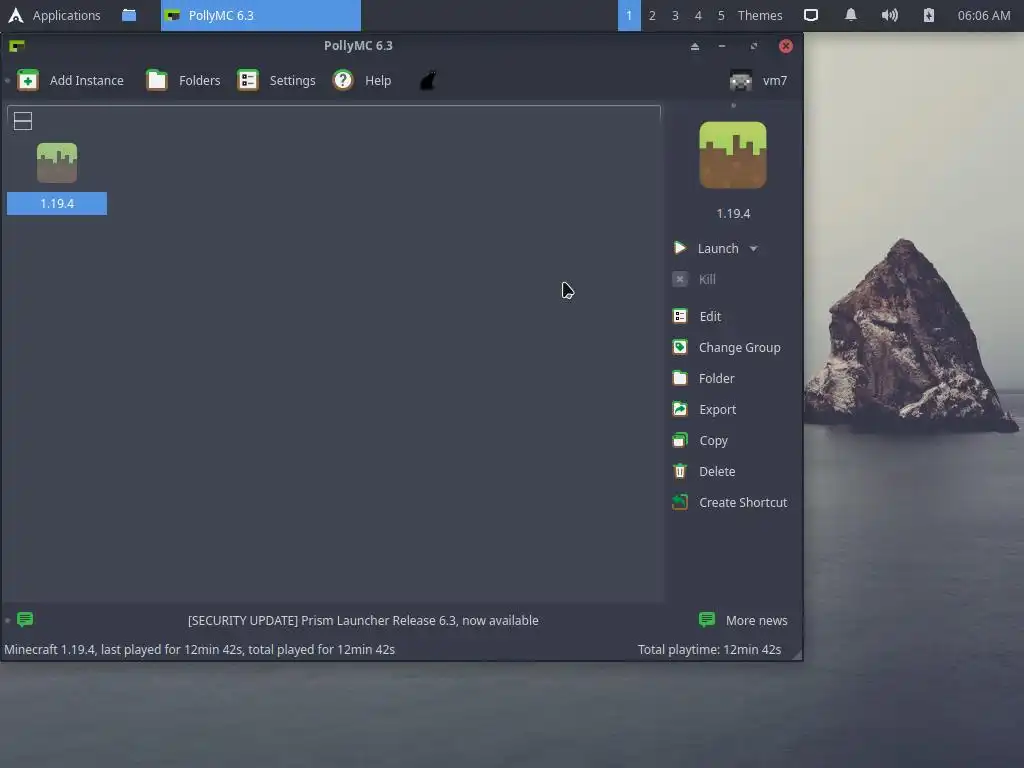Click the Kill button
This screenshot has width=1024, height=768.
pyautogui.click(x=694, y=280)
